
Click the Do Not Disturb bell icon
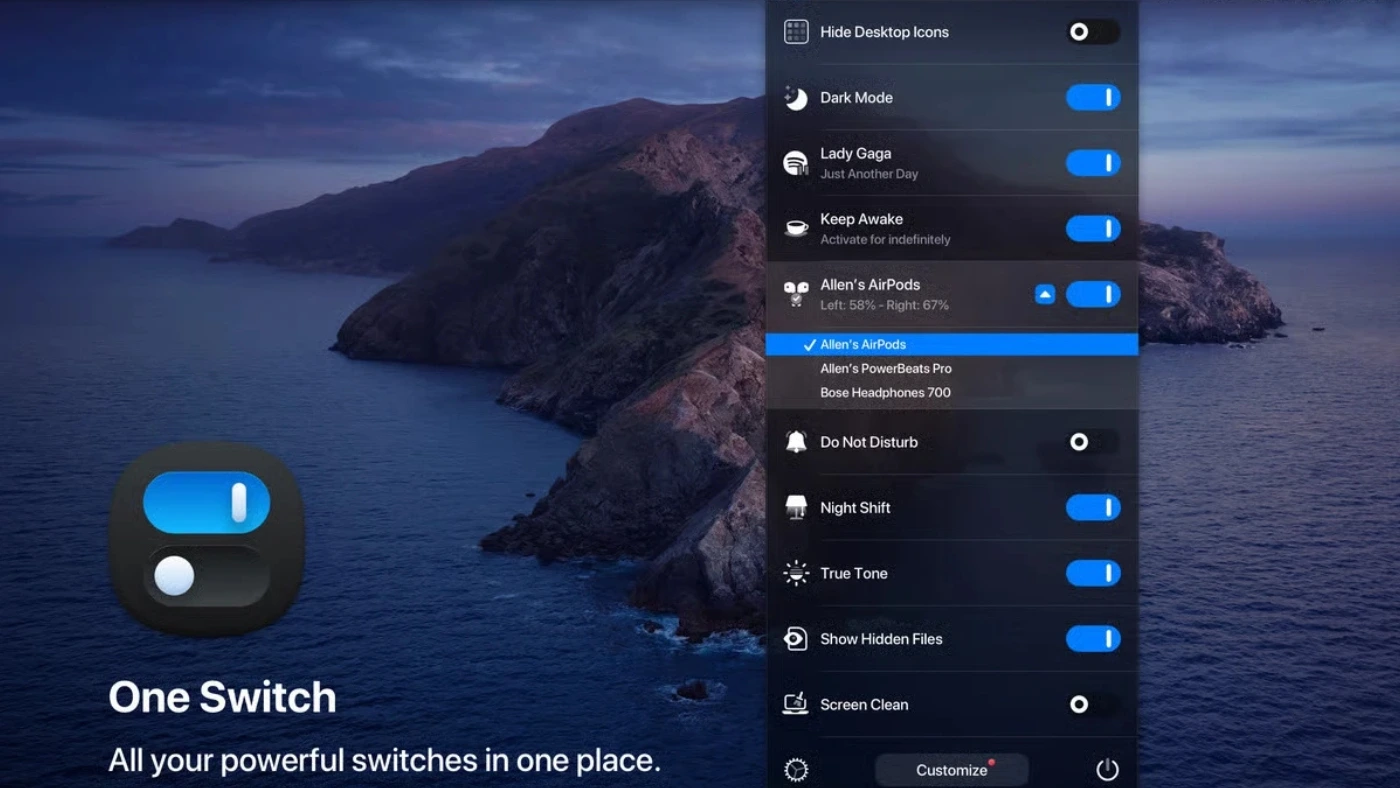click(796, 442)
